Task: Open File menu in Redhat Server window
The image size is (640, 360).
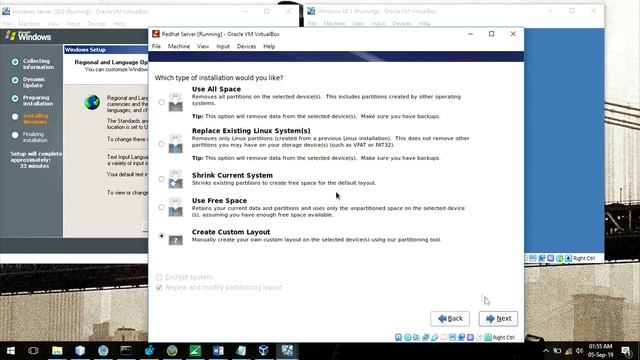Action: pos(156,46)
